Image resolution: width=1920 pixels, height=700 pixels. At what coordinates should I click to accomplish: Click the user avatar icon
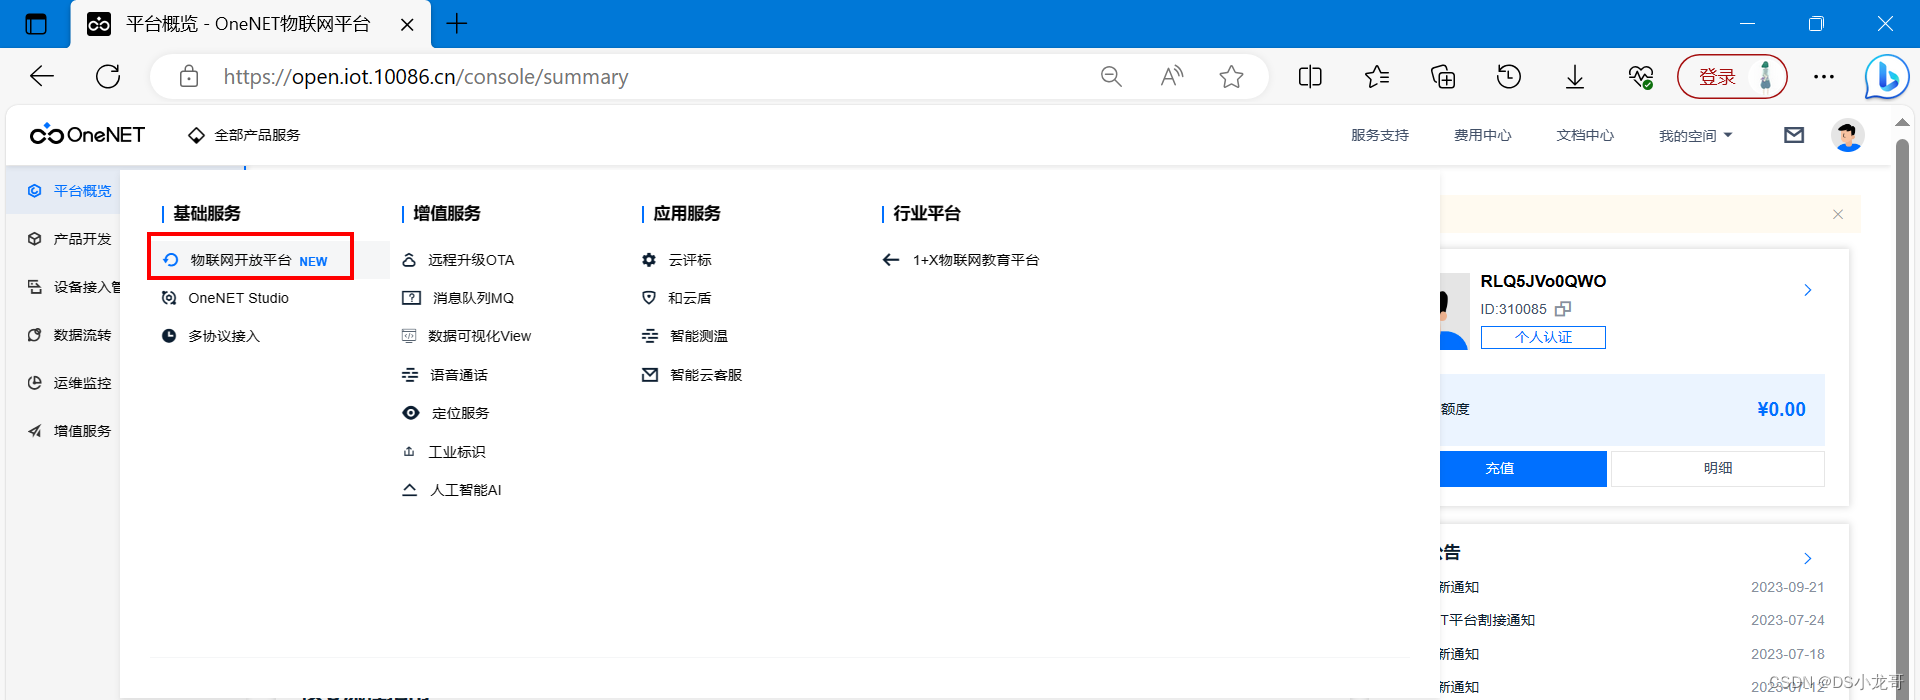pos(1848,135)
